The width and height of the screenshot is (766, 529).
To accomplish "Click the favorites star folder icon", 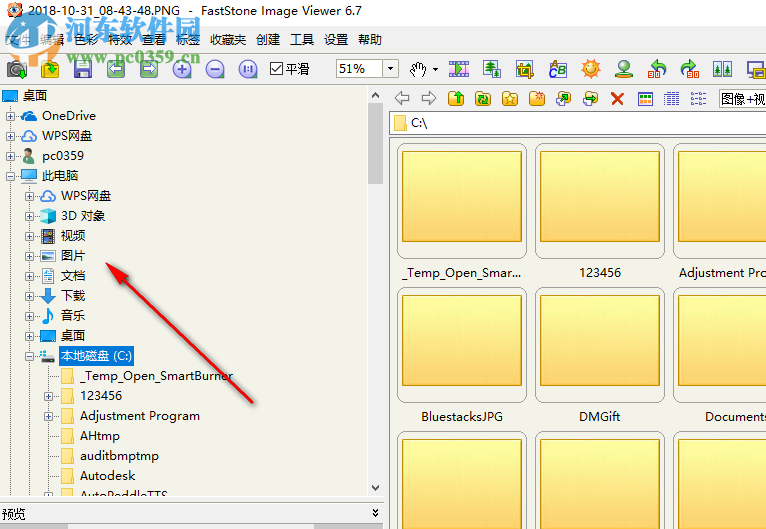I will (x=510, y=98).
